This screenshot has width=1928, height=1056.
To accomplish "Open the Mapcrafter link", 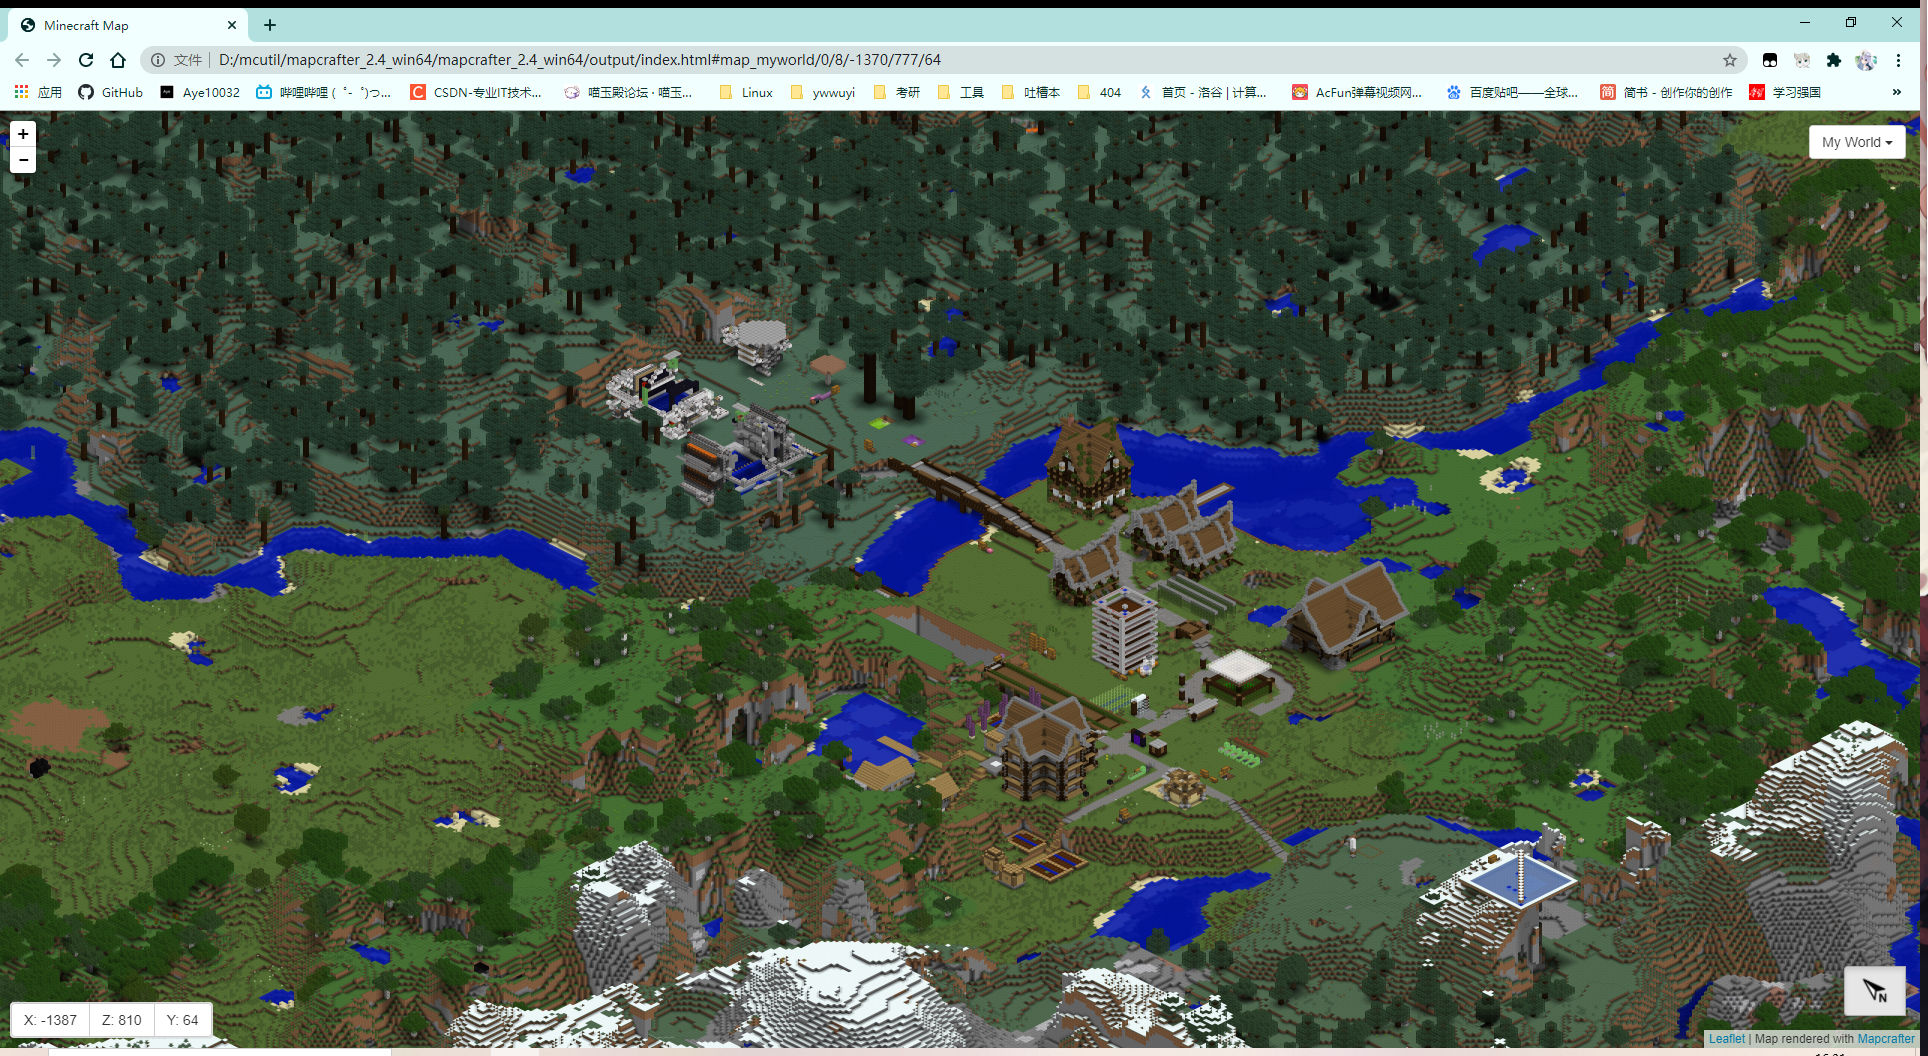I will click(1886, 1039).
